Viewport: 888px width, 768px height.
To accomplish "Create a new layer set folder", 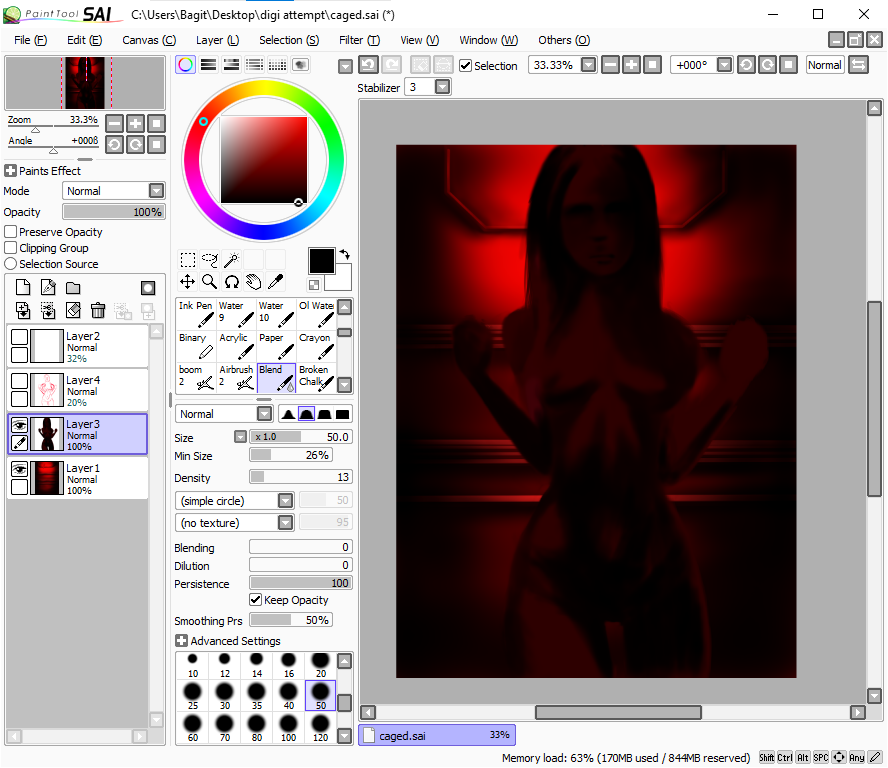I will (73, 288).
